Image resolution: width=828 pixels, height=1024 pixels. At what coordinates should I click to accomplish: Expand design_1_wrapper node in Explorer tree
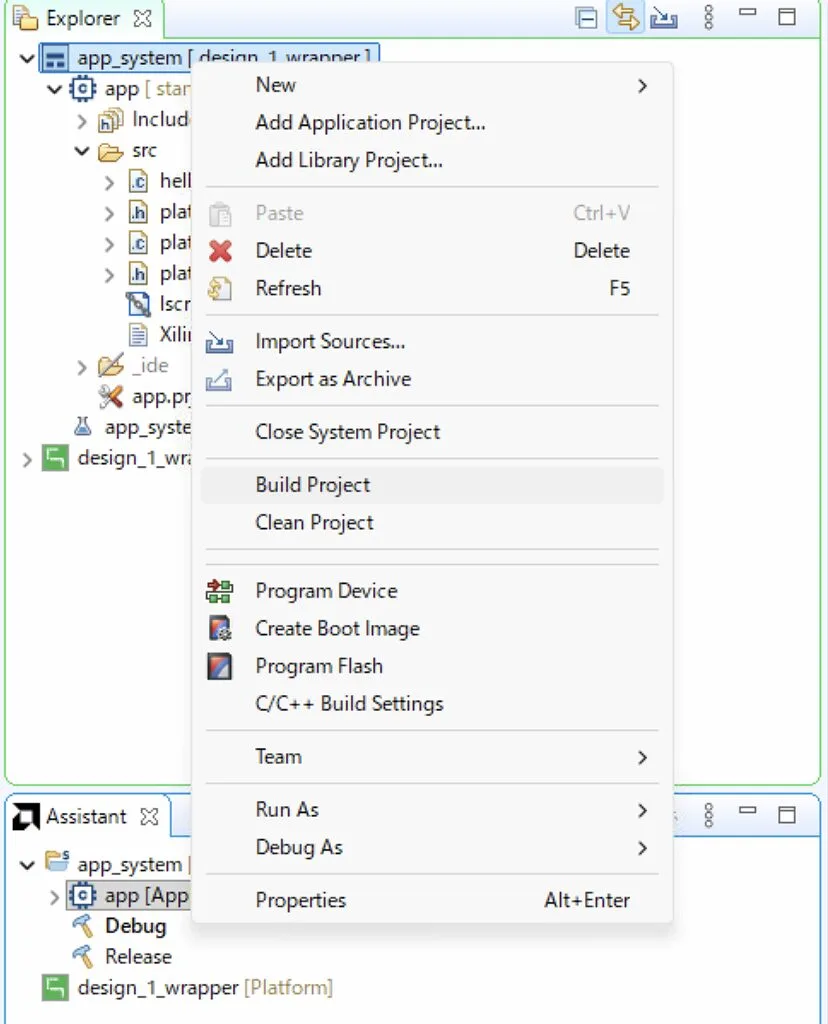click(x=27, y=459)
